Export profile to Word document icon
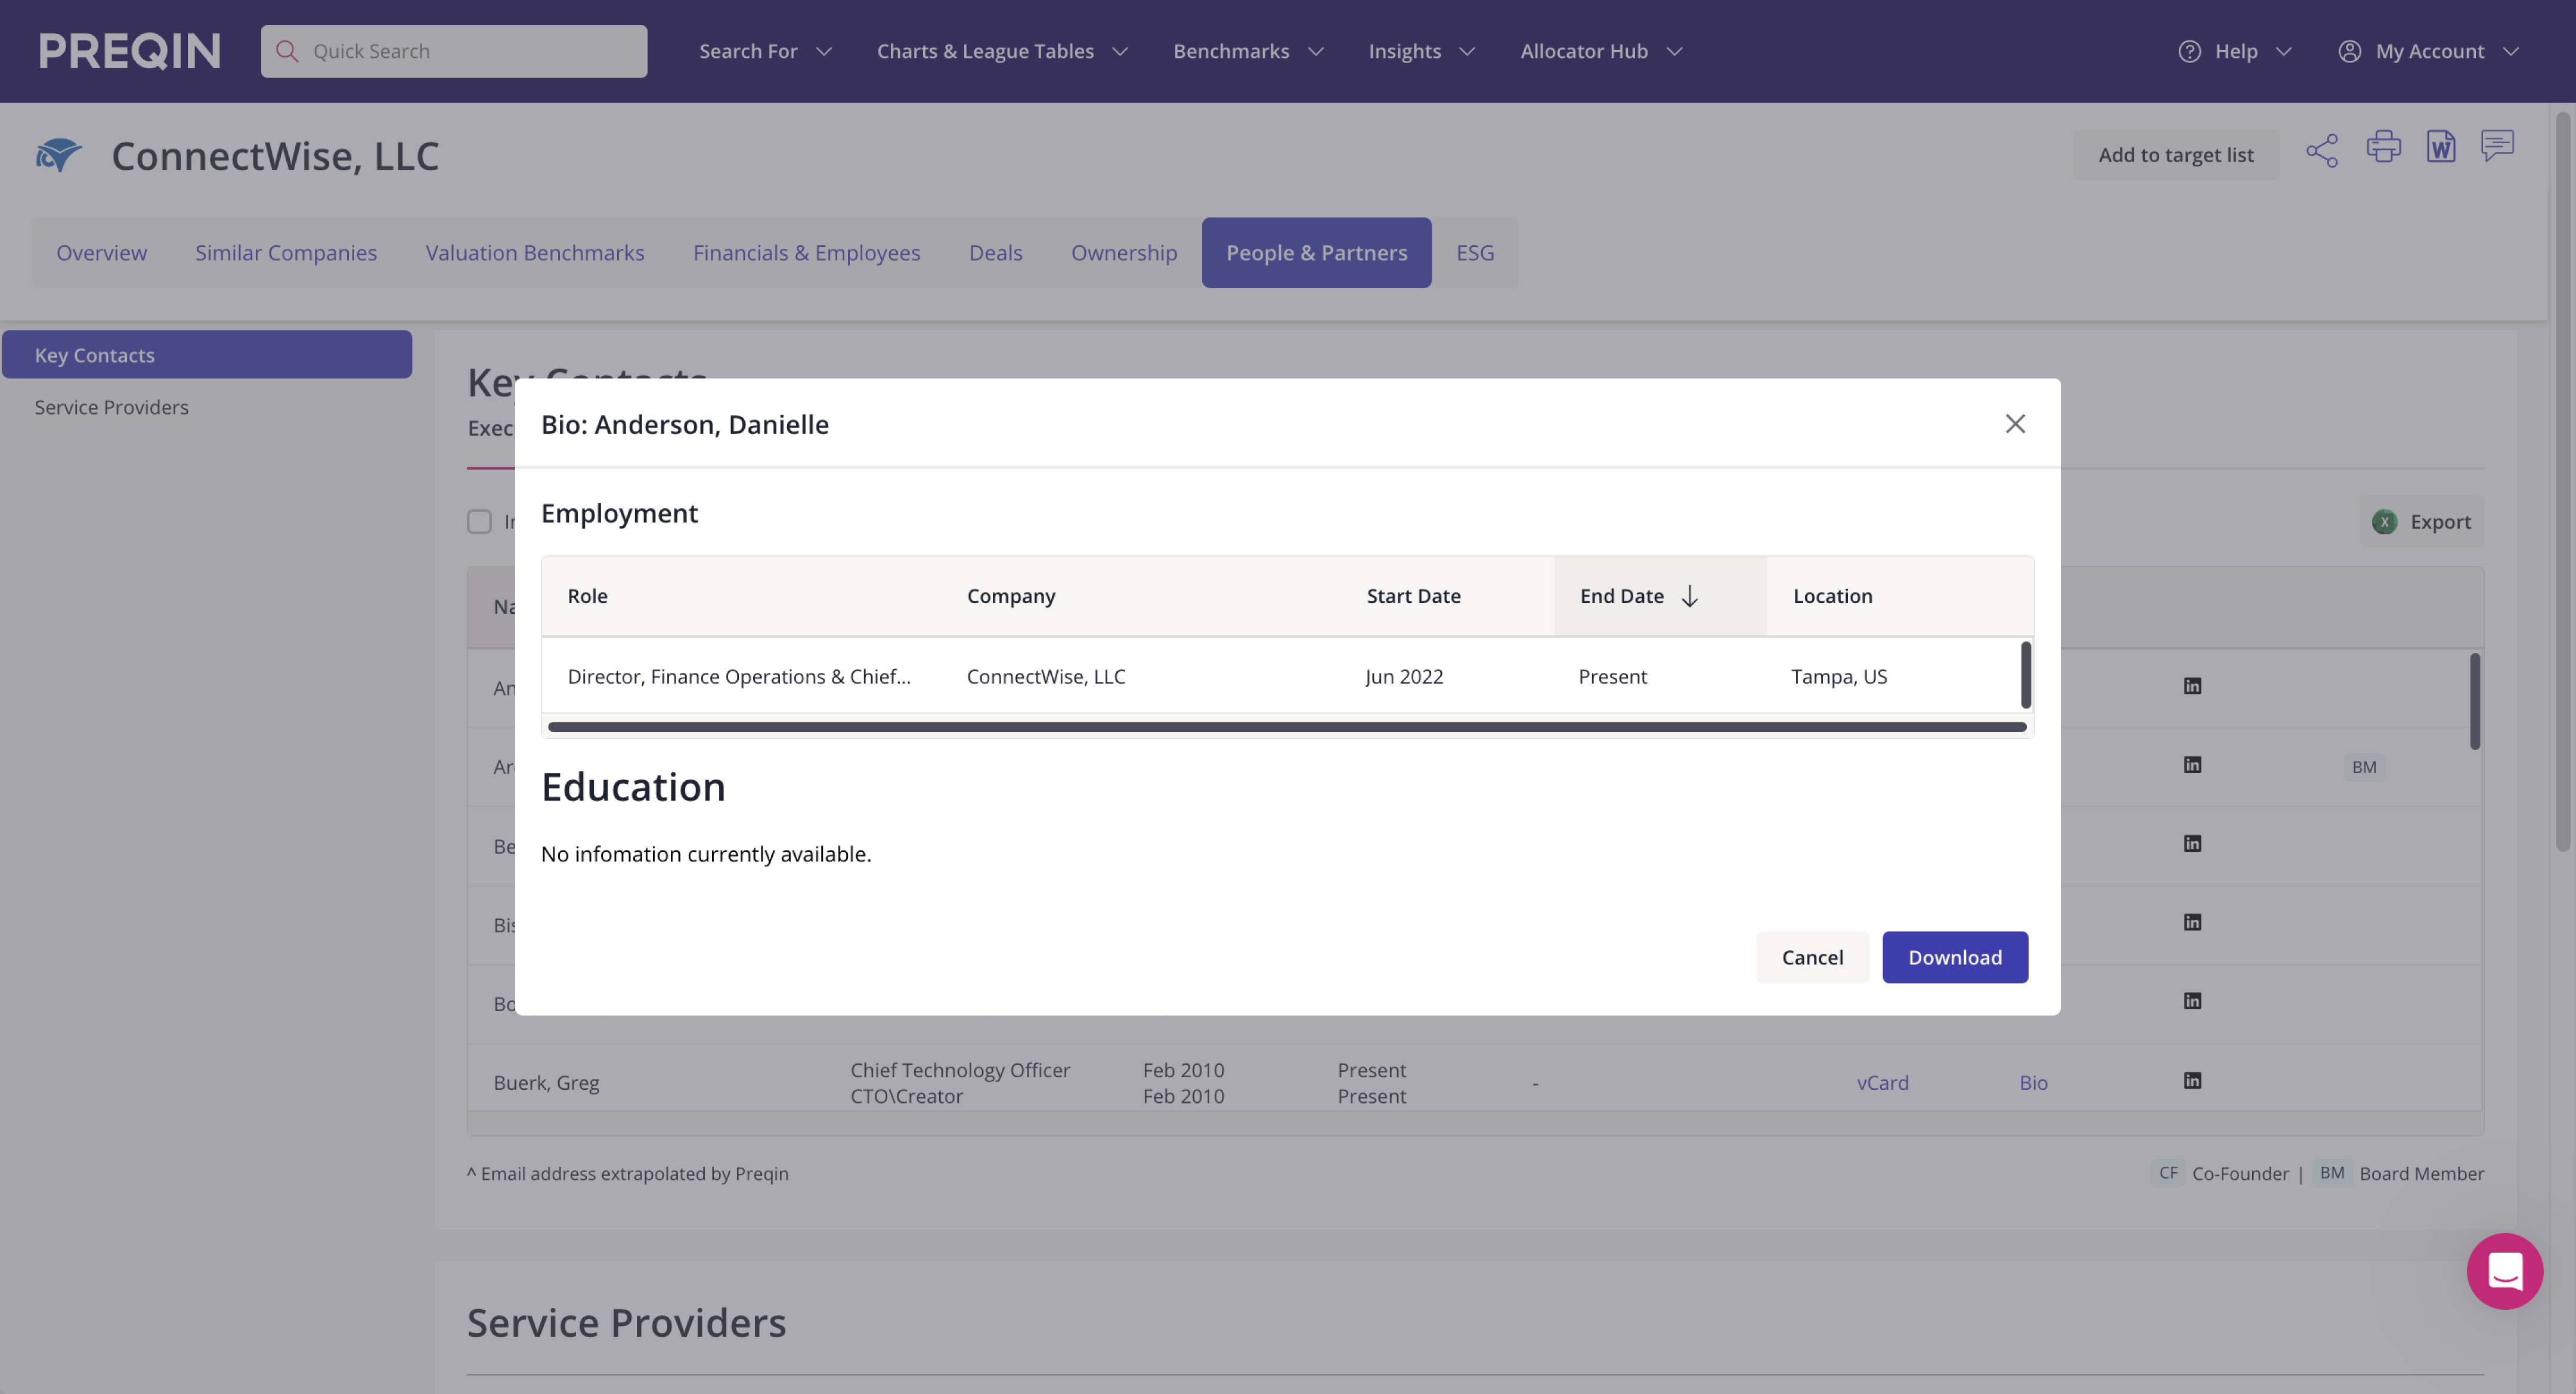2576x1394 pixels. pyautogui.click(x=2441, y=146)
